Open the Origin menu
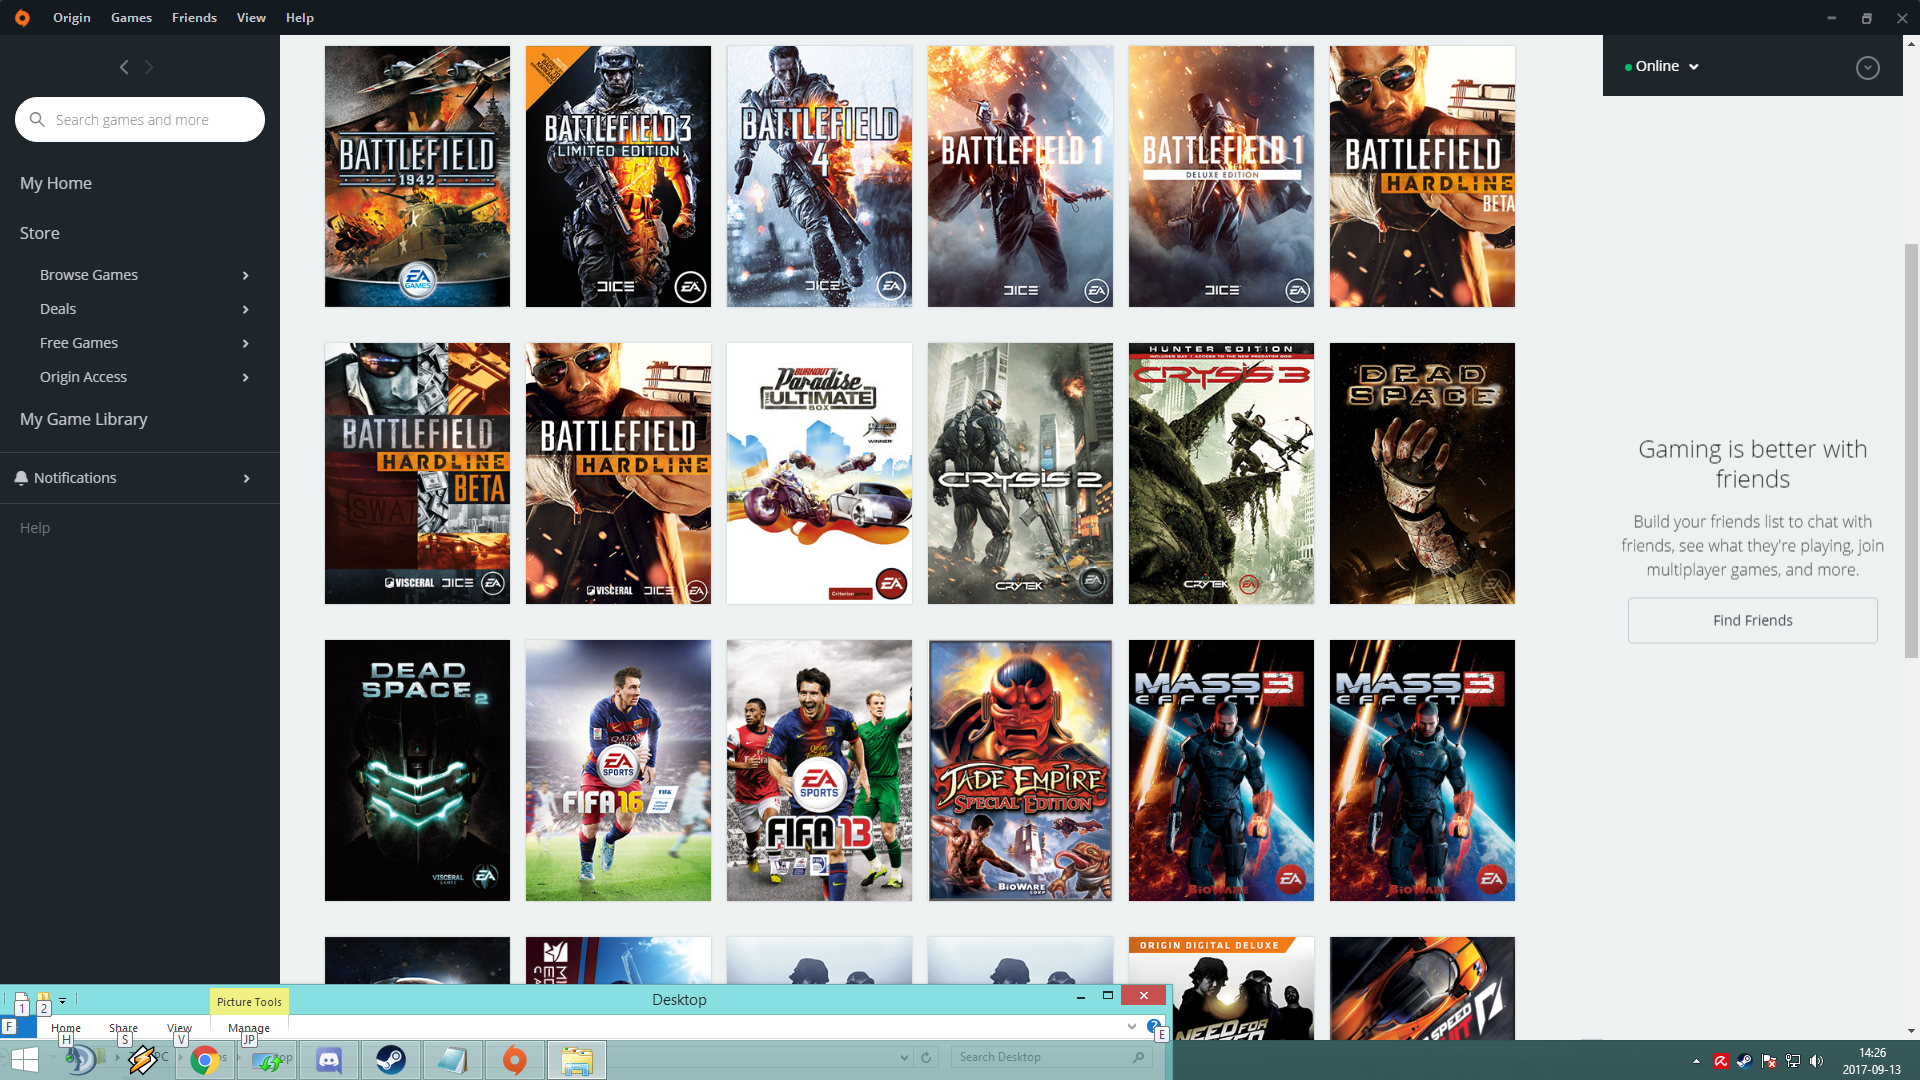 coord(72,17)
